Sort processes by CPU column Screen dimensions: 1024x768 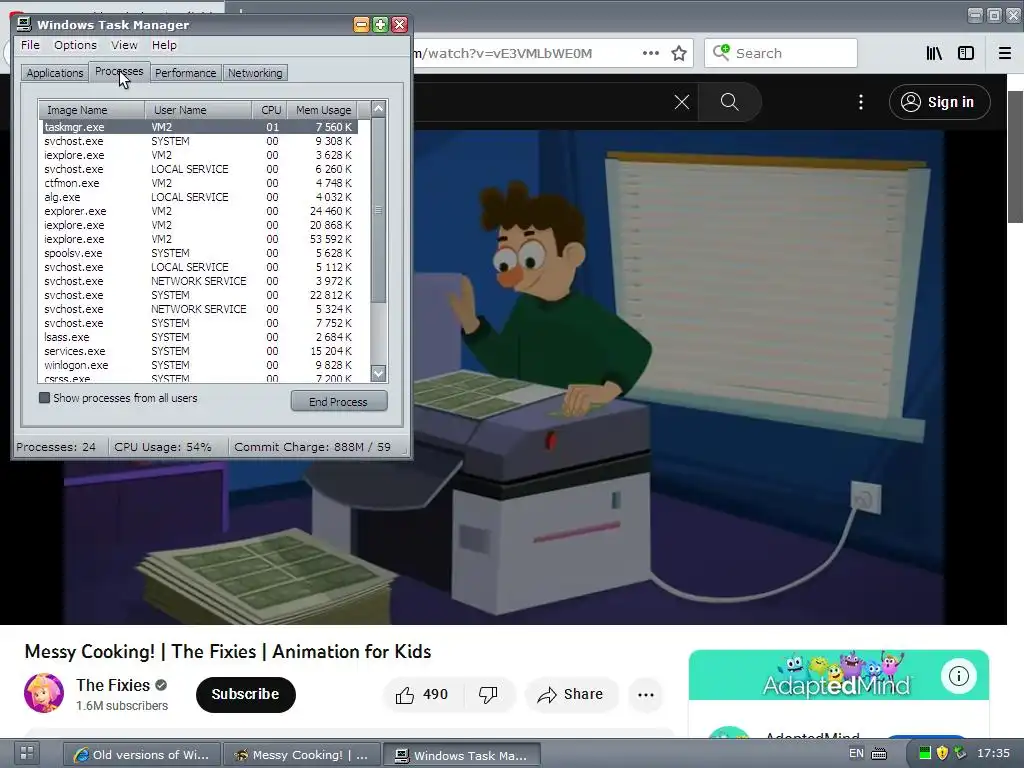click(x=270, y=110)
